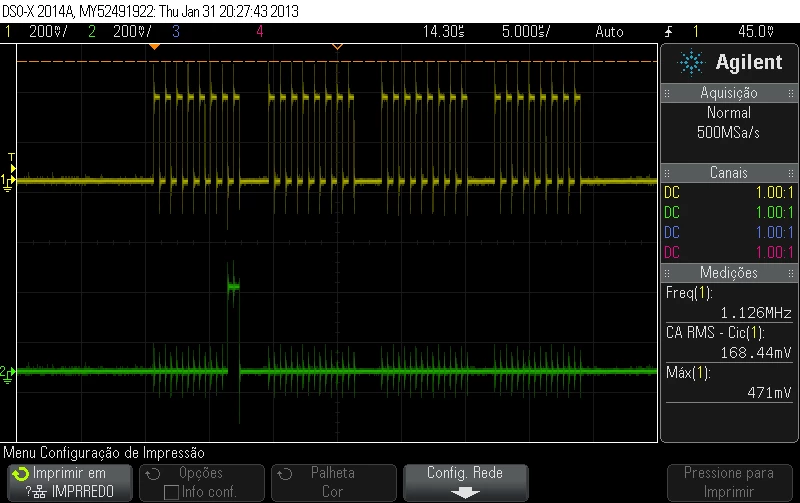Click the 500MSa/s sample rate text

(729, 133)
